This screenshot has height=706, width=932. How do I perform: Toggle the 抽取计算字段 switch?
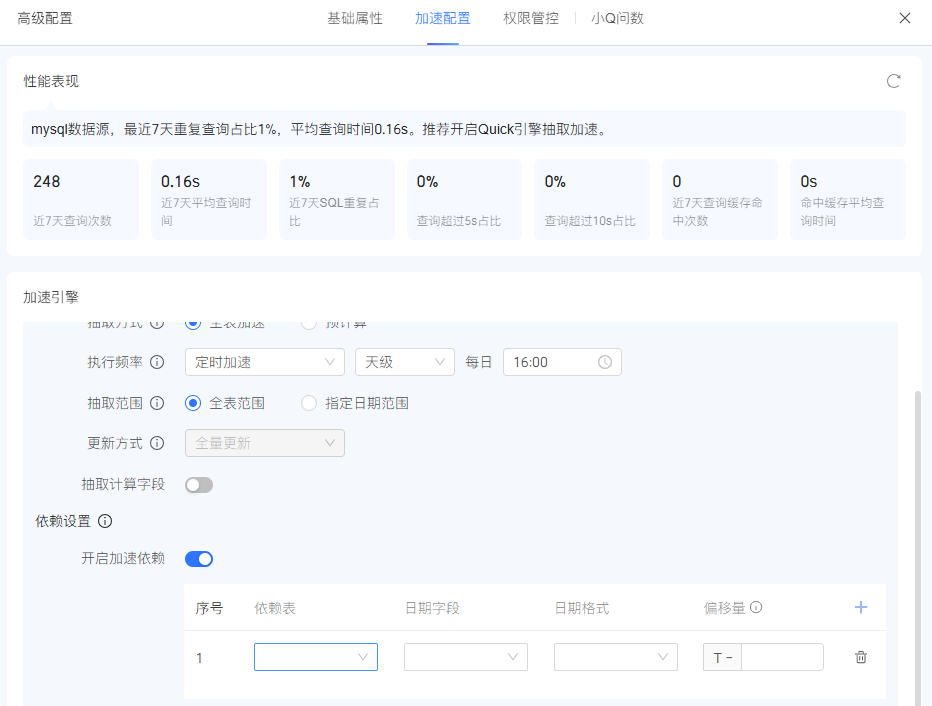(199, 485)
